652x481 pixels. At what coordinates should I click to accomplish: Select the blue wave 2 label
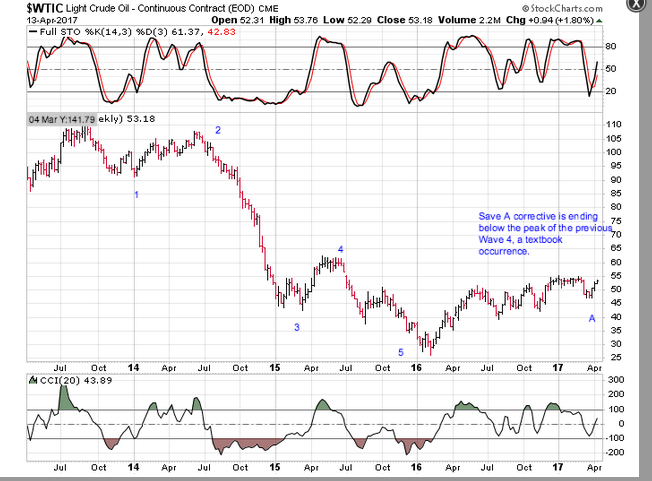tap(218, 130)
